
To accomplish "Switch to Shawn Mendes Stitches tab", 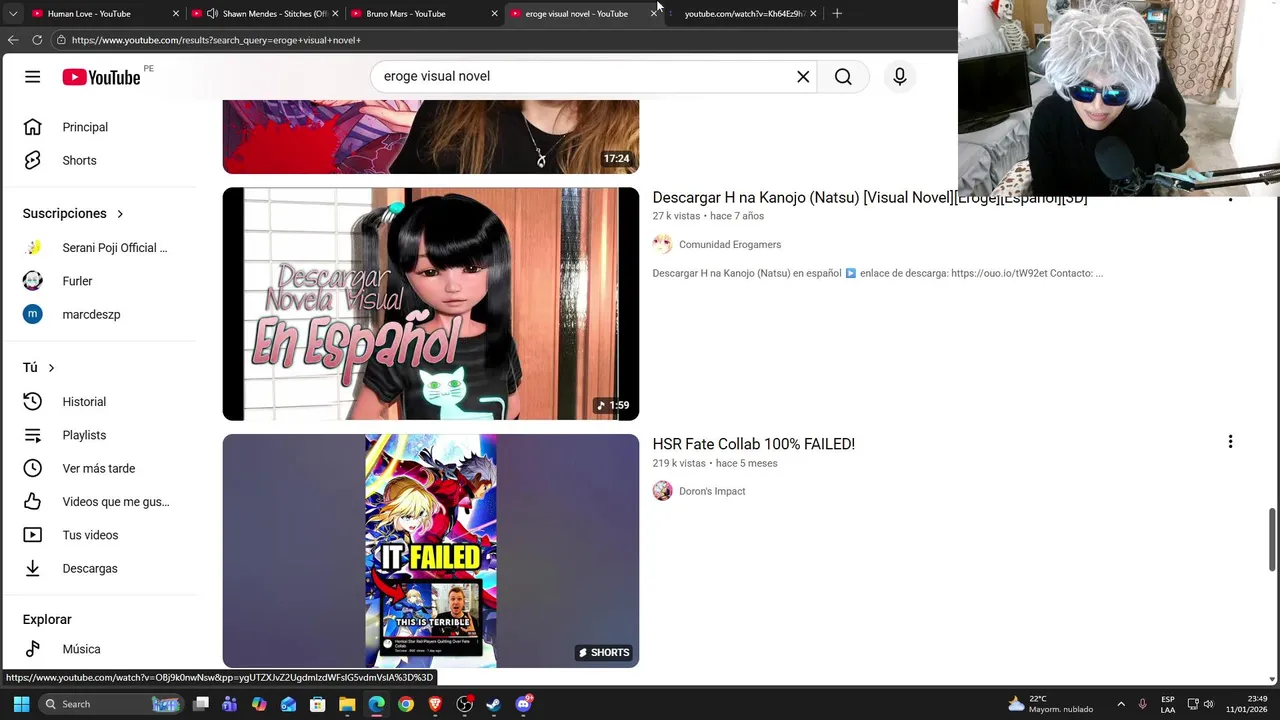I will tap(265, 14).
